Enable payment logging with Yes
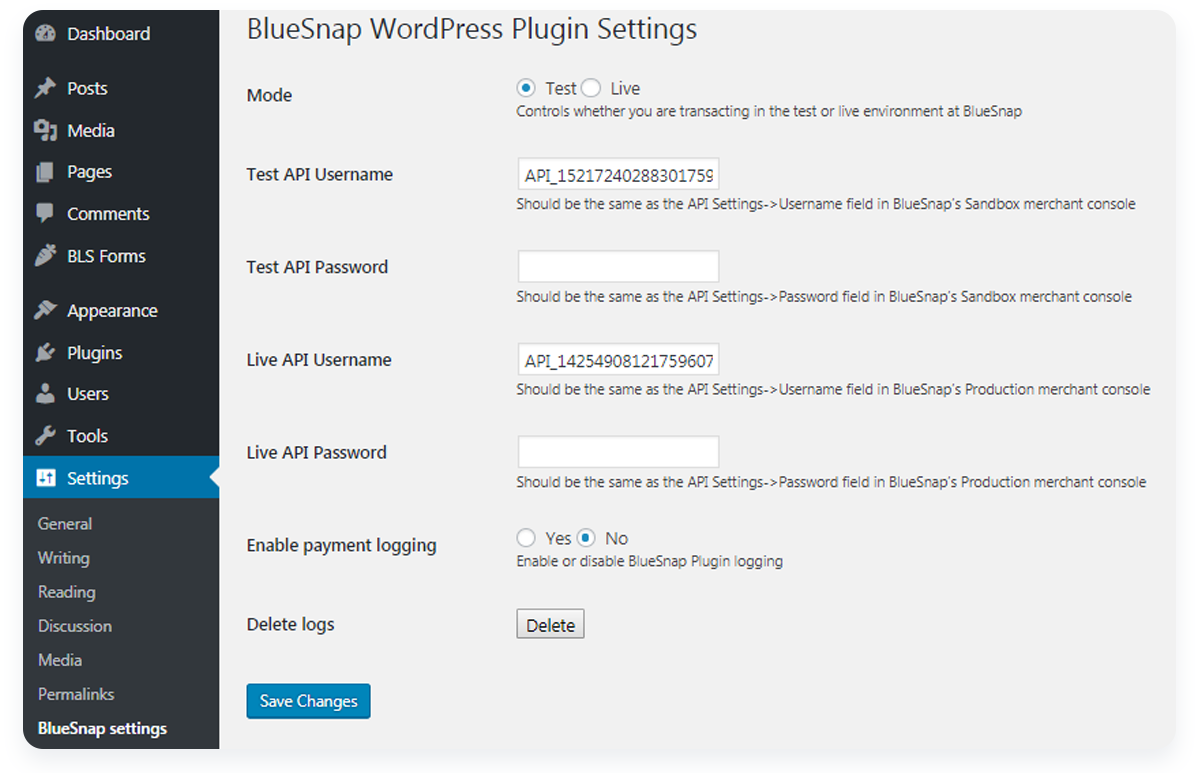The image size is (1200, 773). (526, 538)
